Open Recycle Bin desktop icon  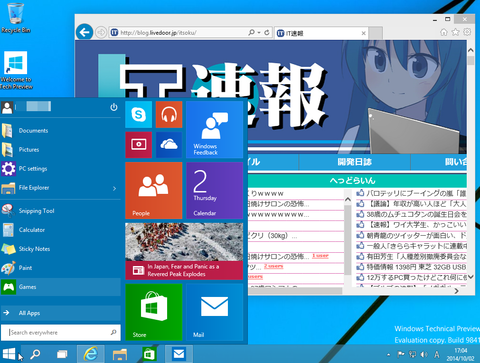(x=16, y=18)
